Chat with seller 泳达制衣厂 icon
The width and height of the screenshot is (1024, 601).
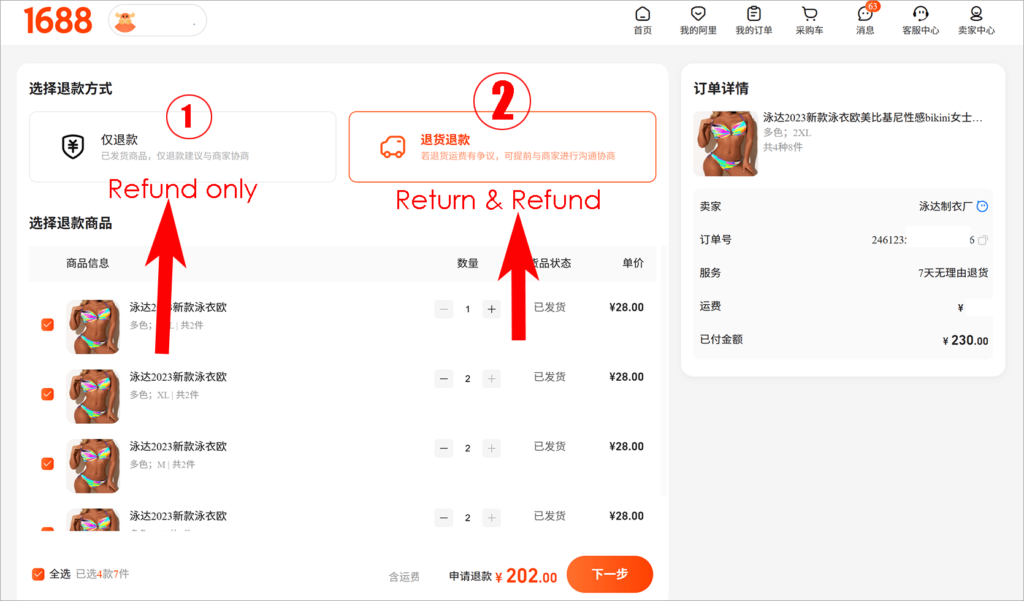[x=982, y=206]
